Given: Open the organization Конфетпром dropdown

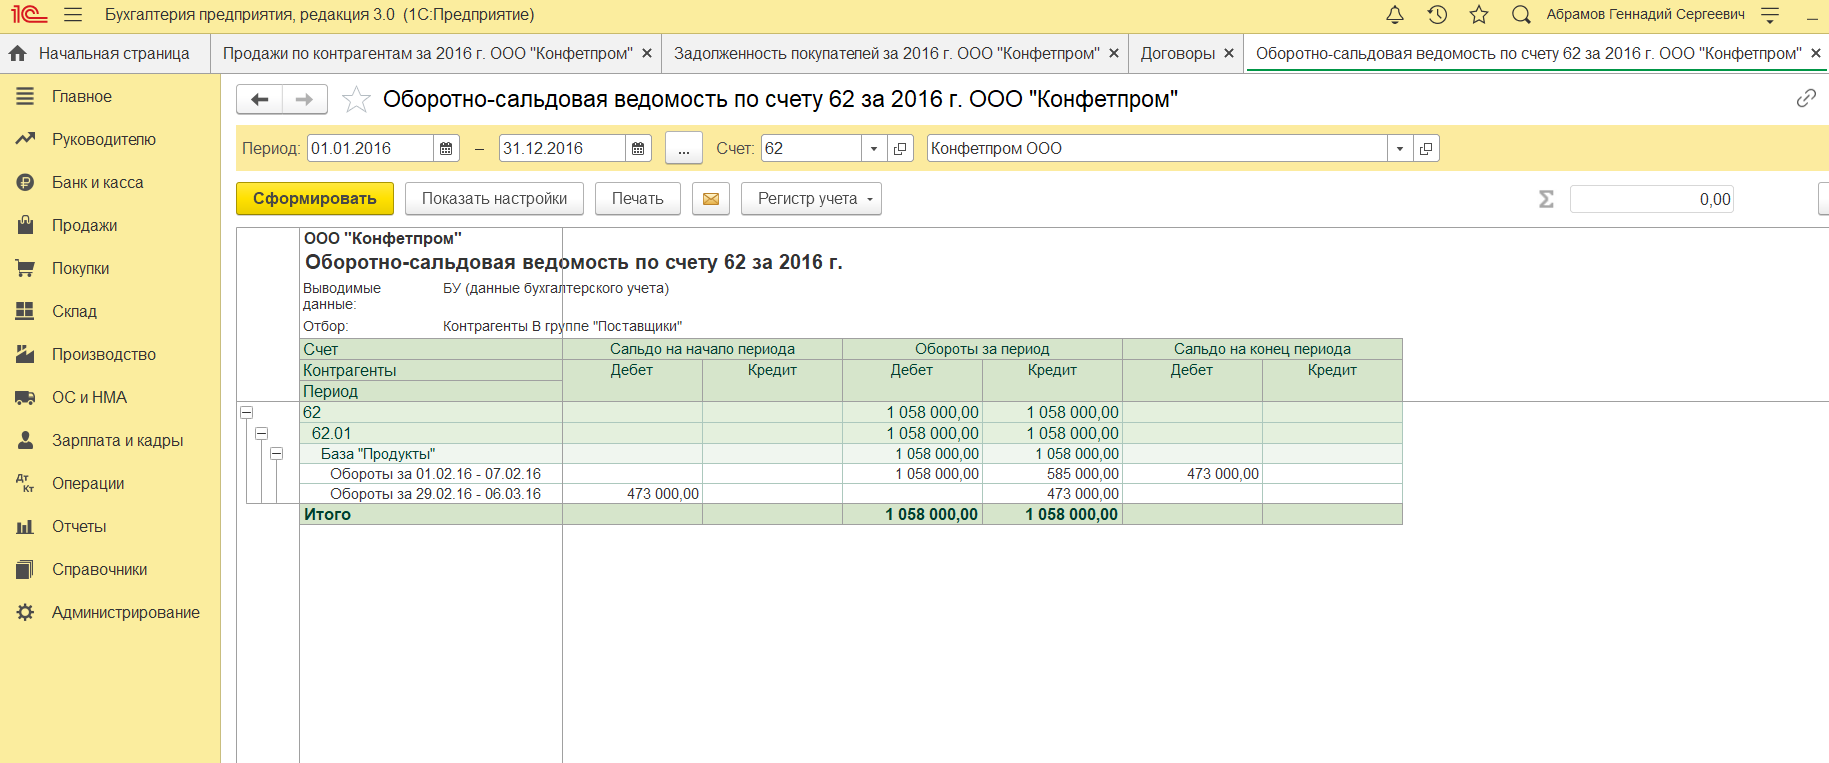Looking at the screenshot, I should point(1399,149).
